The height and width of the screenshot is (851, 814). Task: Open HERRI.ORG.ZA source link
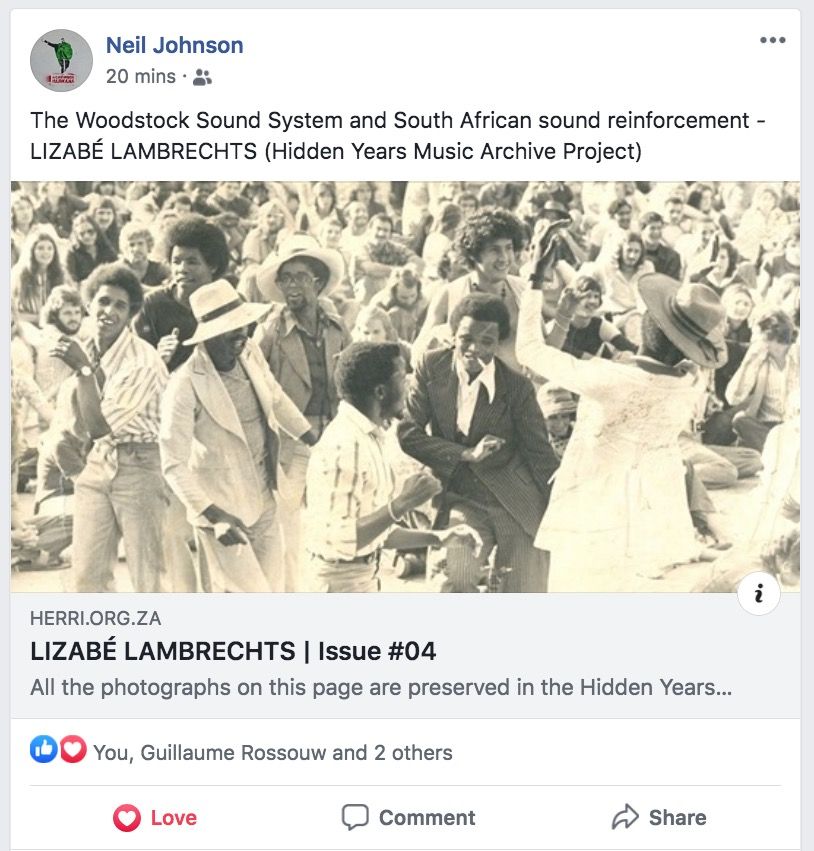tap(96, 618)
